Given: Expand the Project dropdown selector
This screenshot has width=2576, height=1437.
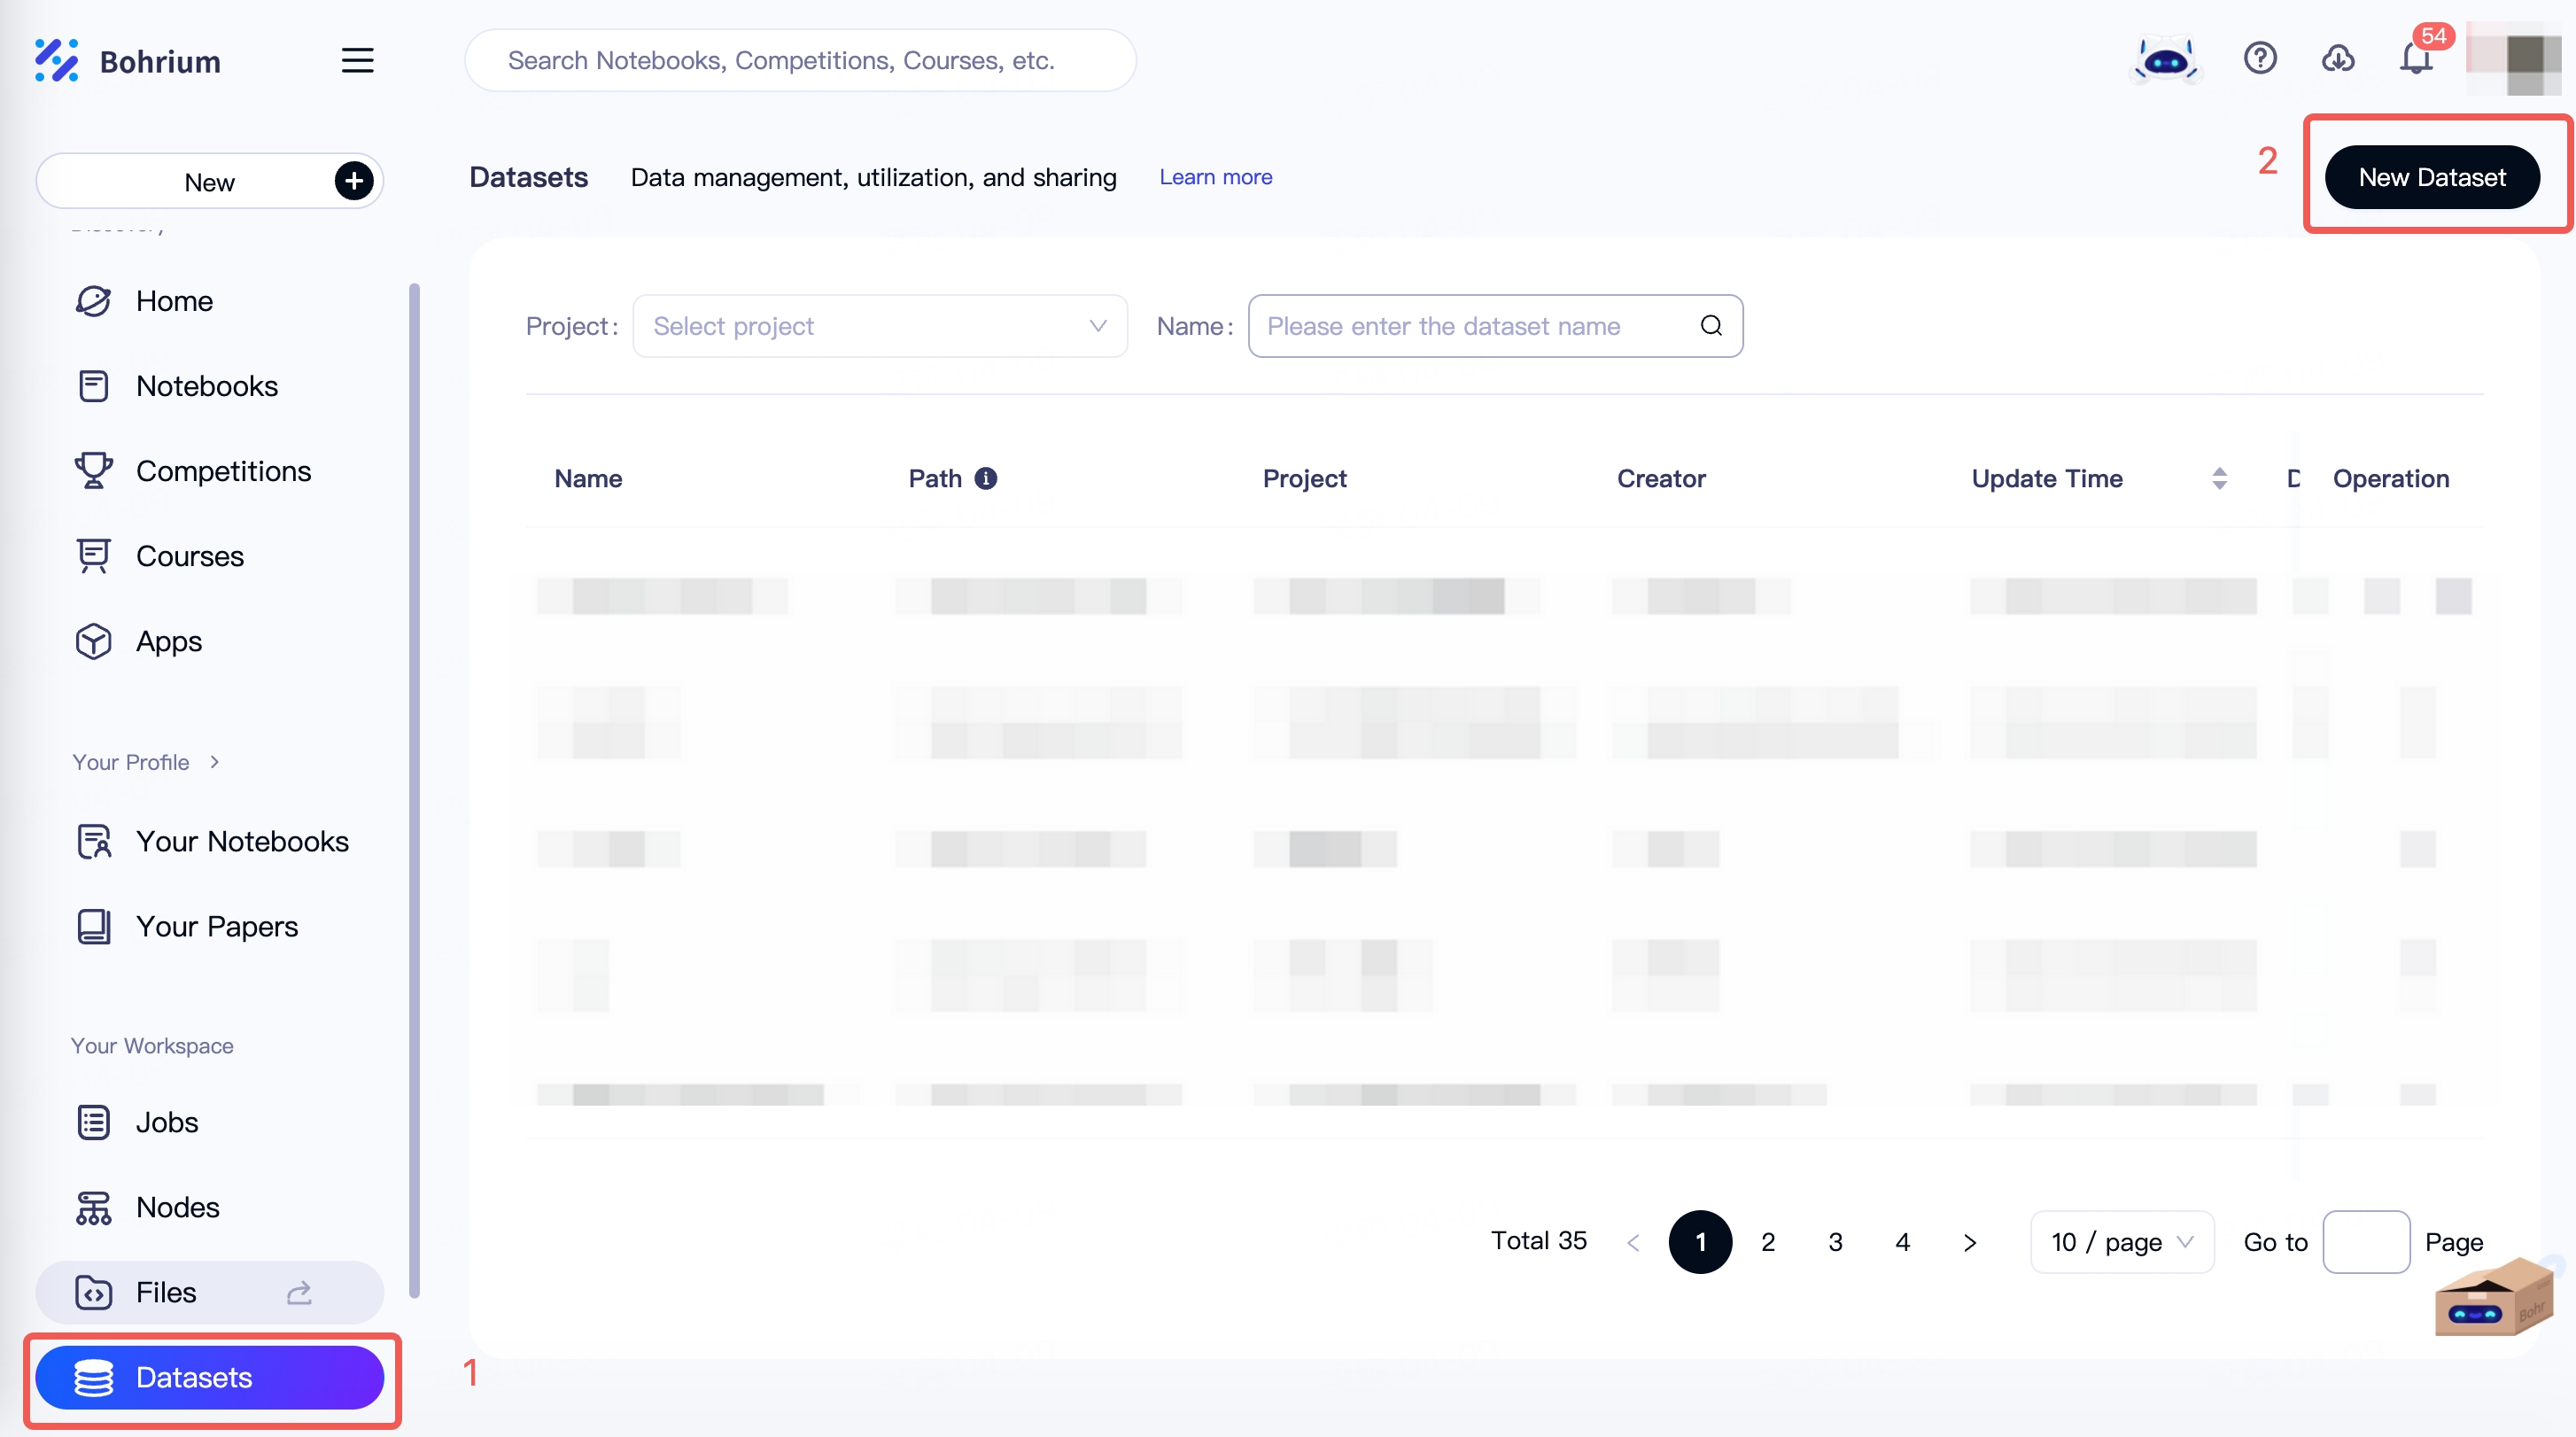Looking at the screenshot, I should coord(880,326).
